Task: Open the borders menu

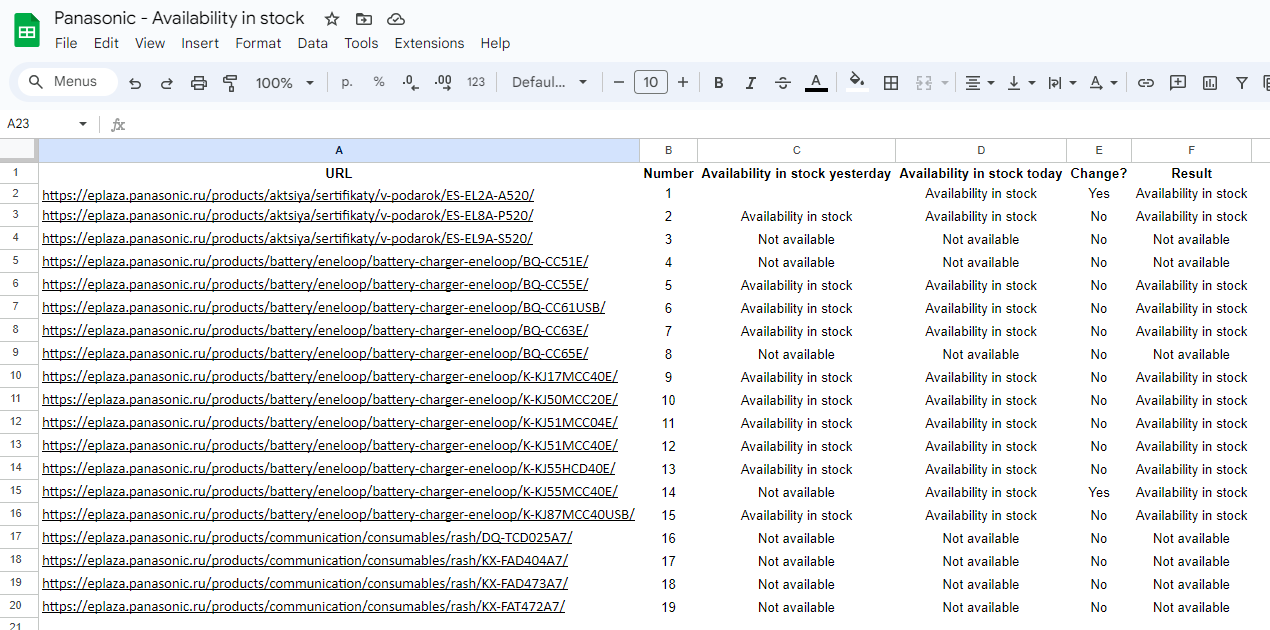Action: point(891,83)
